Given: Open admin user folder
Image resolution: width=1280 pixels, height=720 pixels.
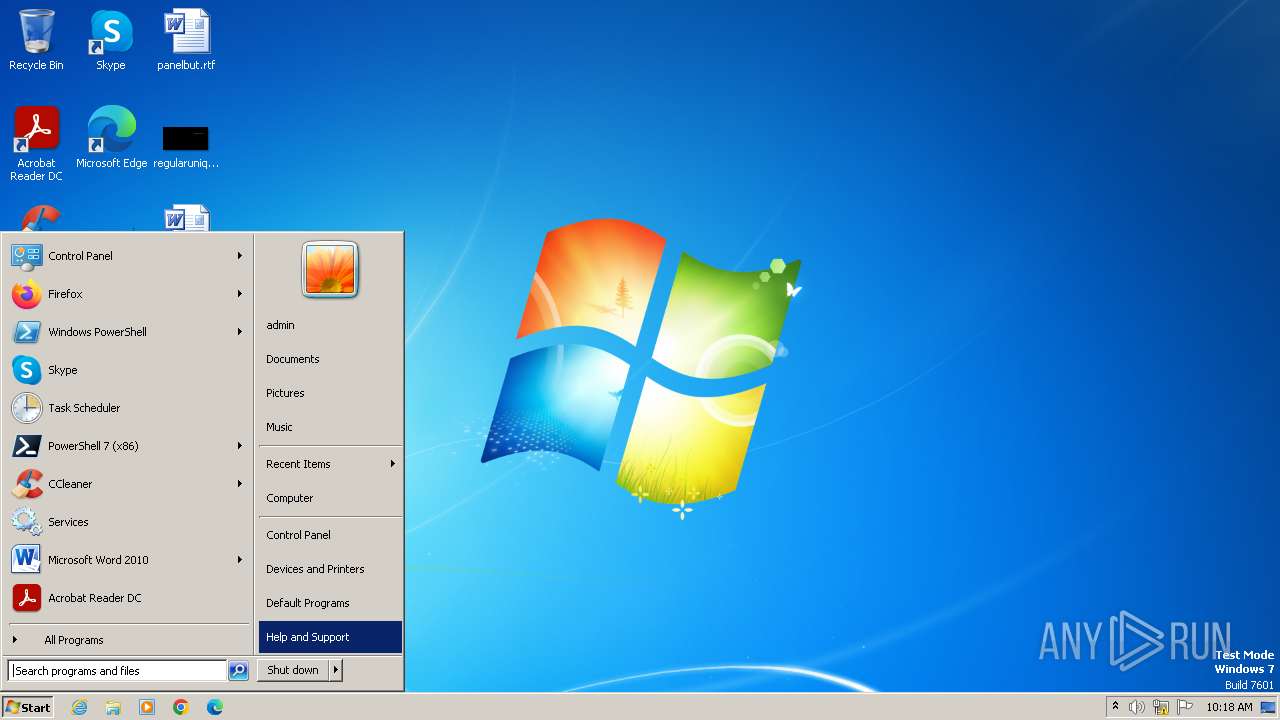Looking at the screenshot, I should 330,325.
